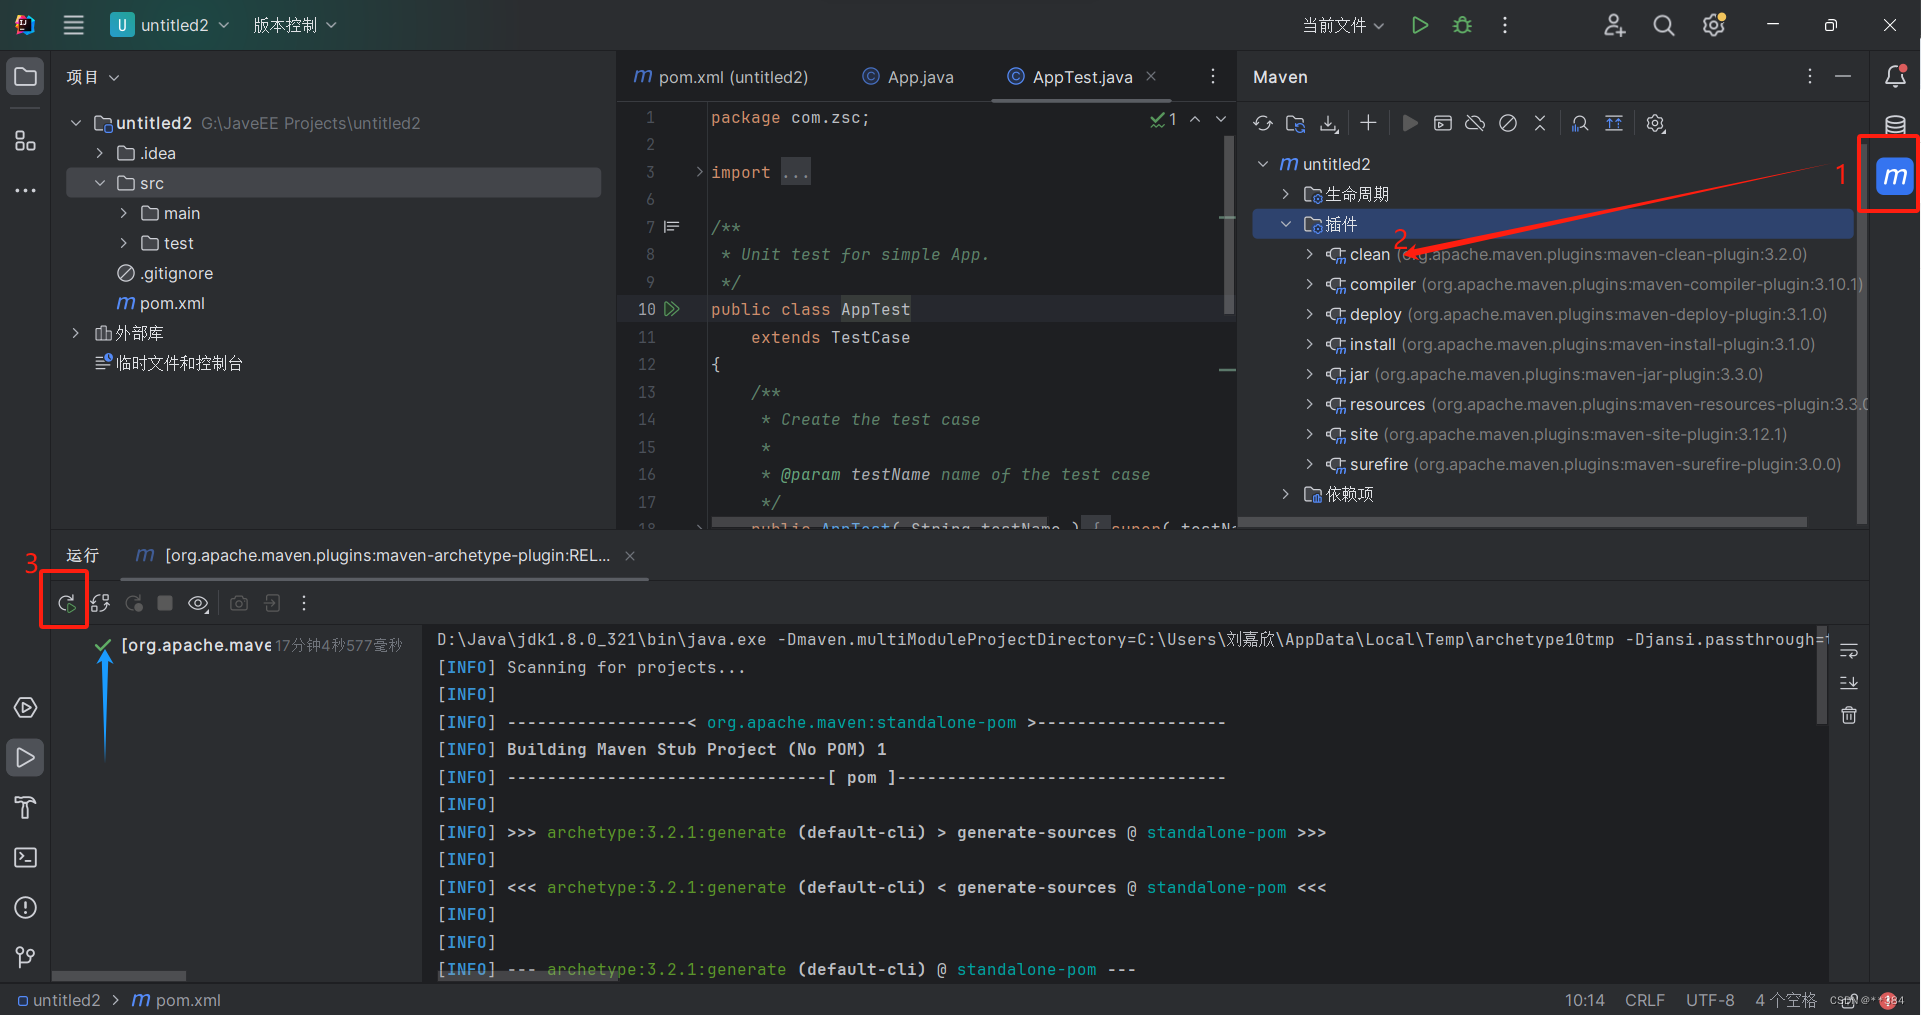Open Search Everywhere magnifier
This screenshot has width=1921, height=1015.
(x=1664, y=25)
